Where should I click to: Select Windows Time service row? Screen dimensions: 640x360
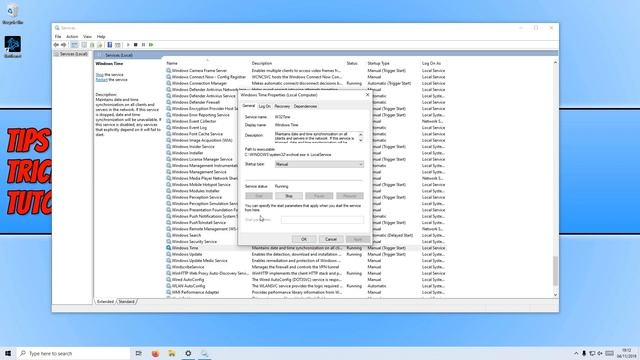306,248
